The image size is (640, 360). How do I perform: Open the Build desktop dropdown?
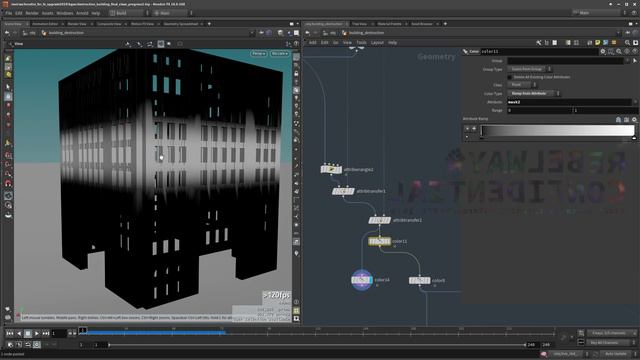coord(129,13)
